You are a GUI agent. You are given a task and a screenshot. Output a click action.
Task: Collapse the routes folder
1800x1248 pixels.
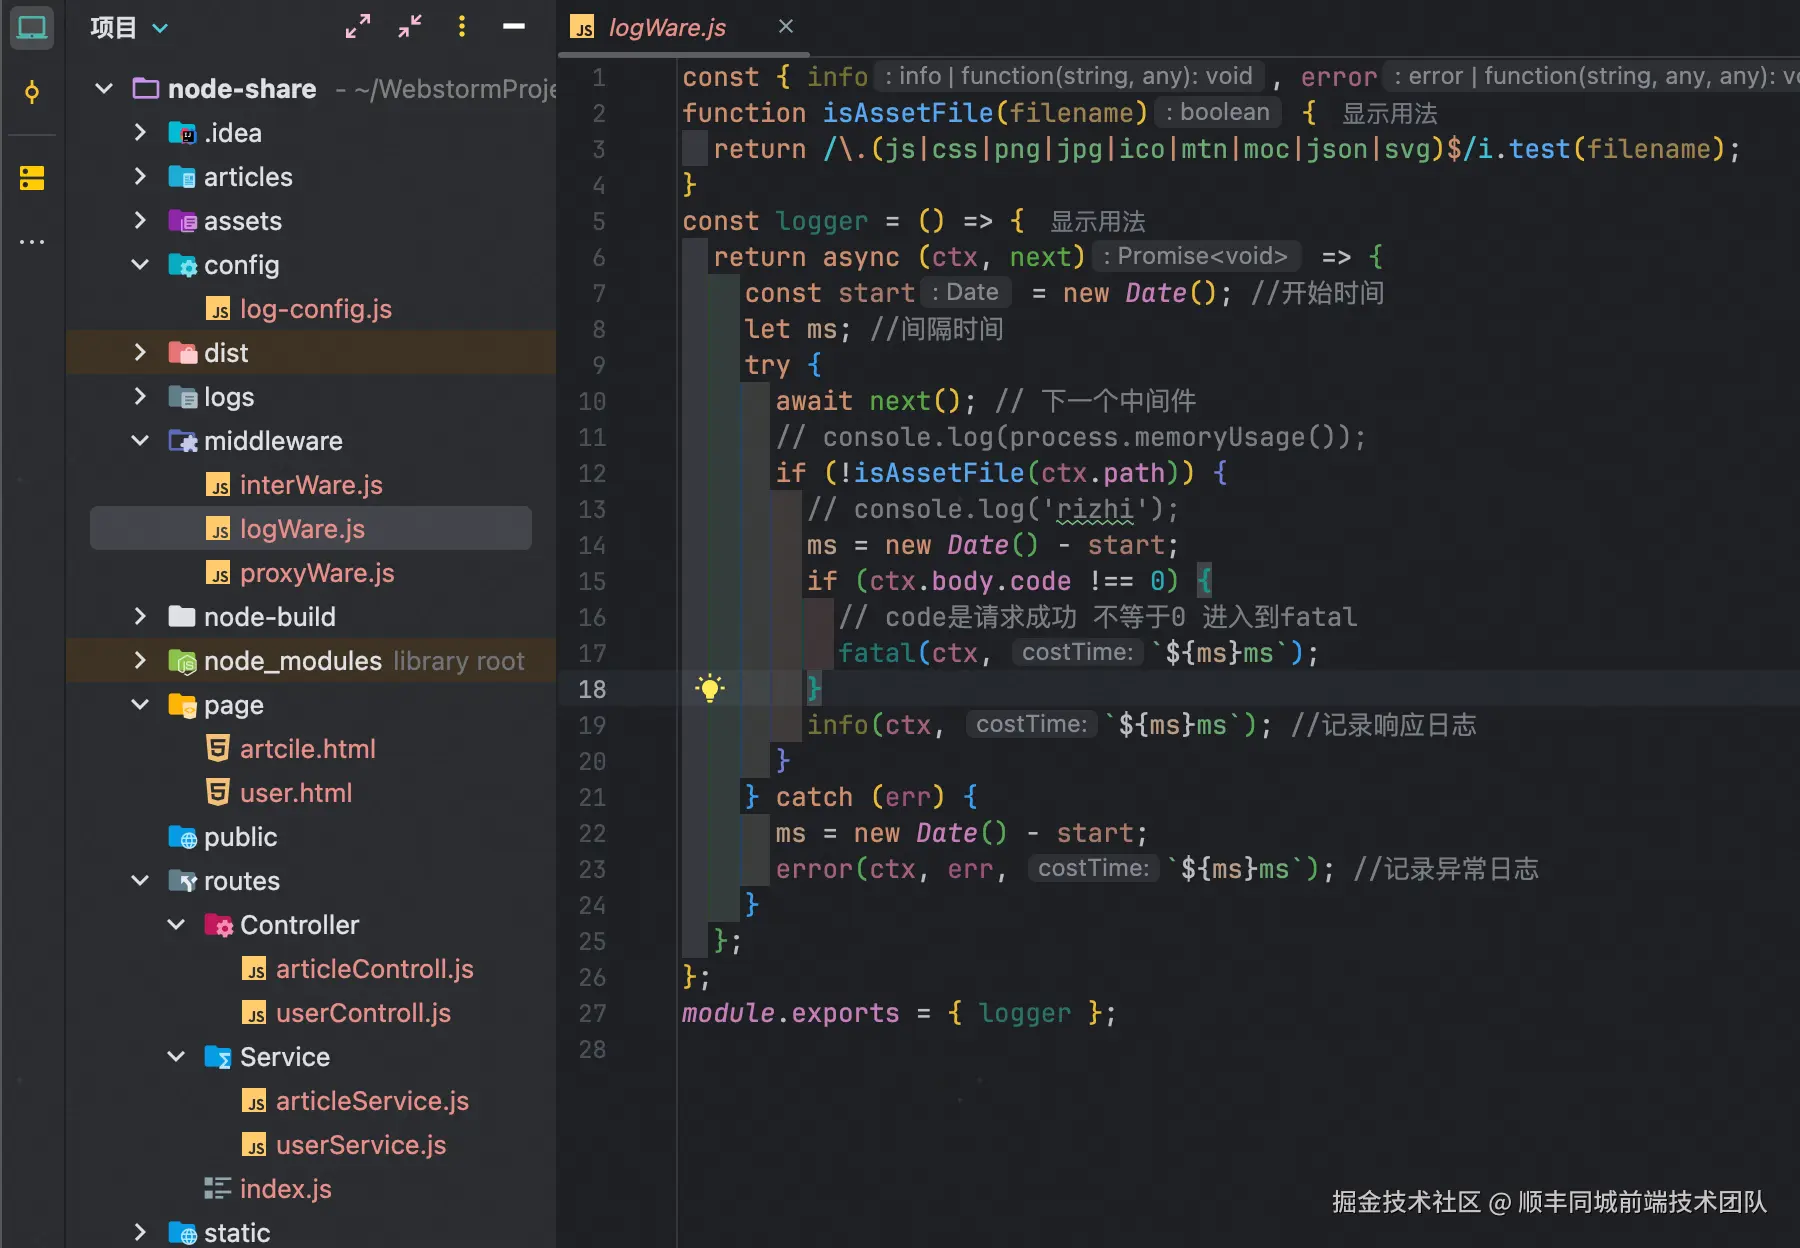pyautogui.click(x=140, y=881)
